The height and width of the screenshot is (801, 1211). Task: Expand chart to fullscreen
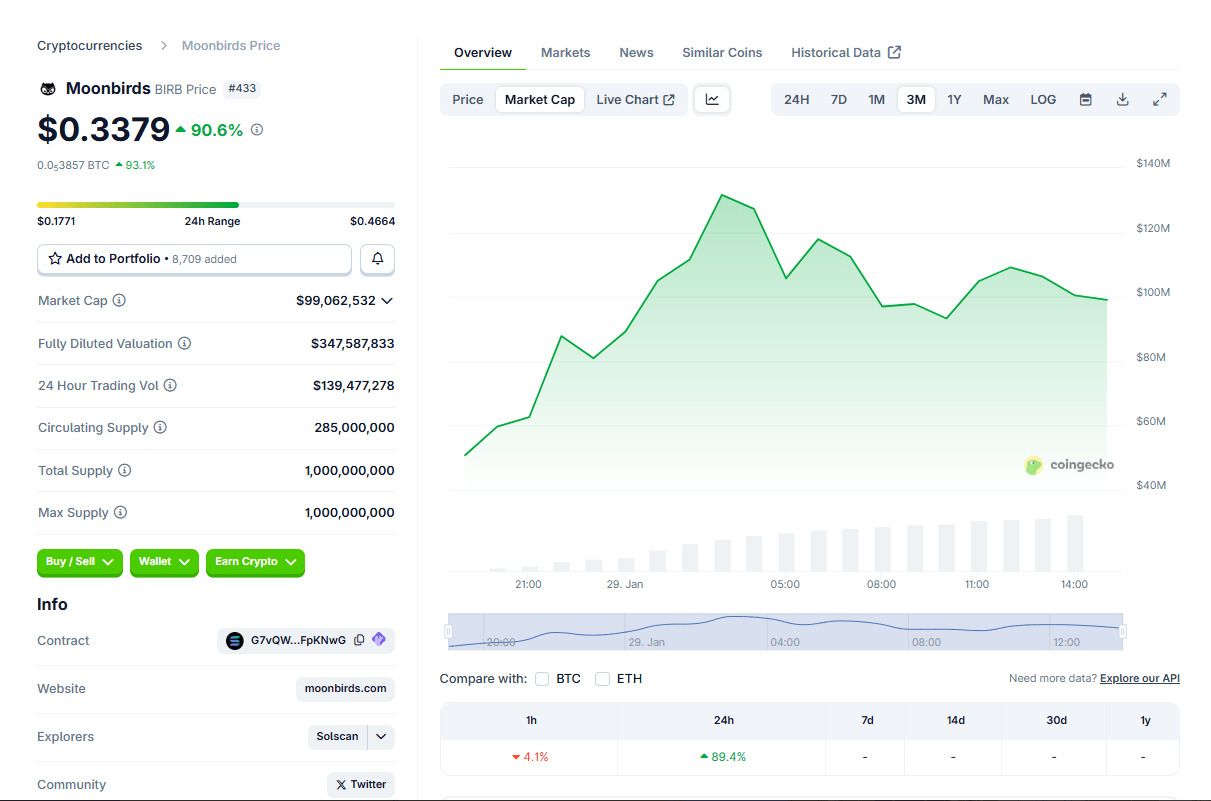pyautogui.click(x=1160, y=99)
